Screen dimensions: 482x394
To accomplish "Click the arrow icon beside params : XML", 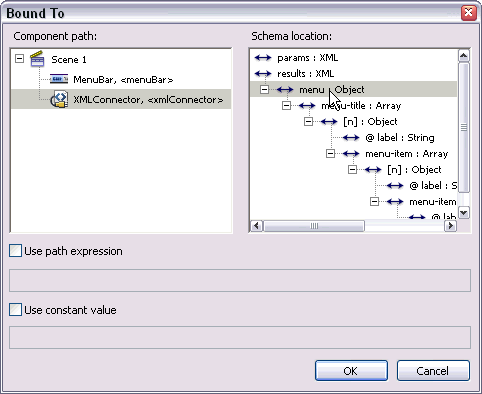I will (x=263, y=58).
